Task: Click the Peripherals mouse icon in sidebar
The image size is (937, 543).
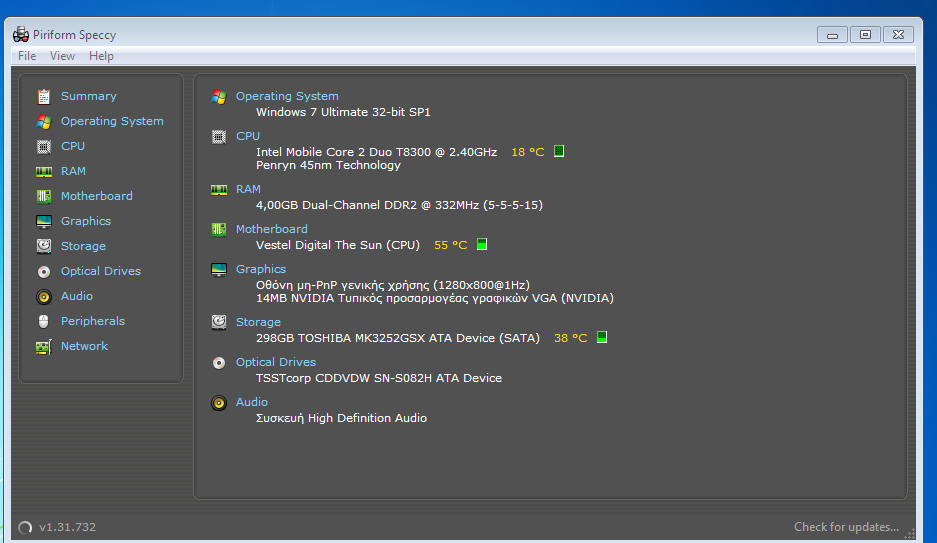Action: (44, 321)
